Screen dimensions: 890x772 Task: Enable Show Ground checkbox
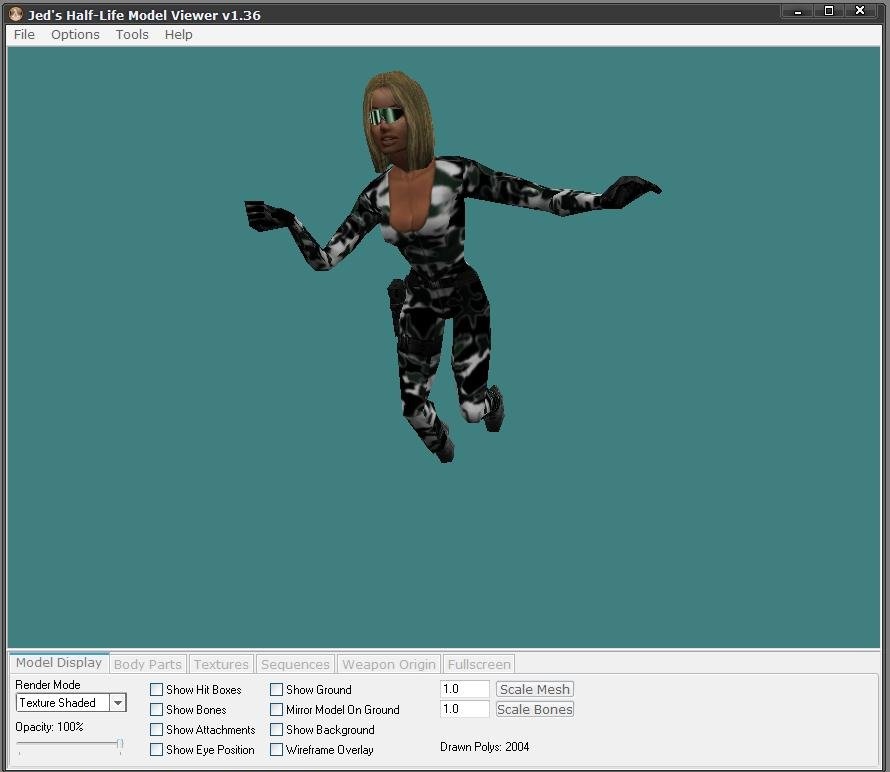(x=276, y=690)
